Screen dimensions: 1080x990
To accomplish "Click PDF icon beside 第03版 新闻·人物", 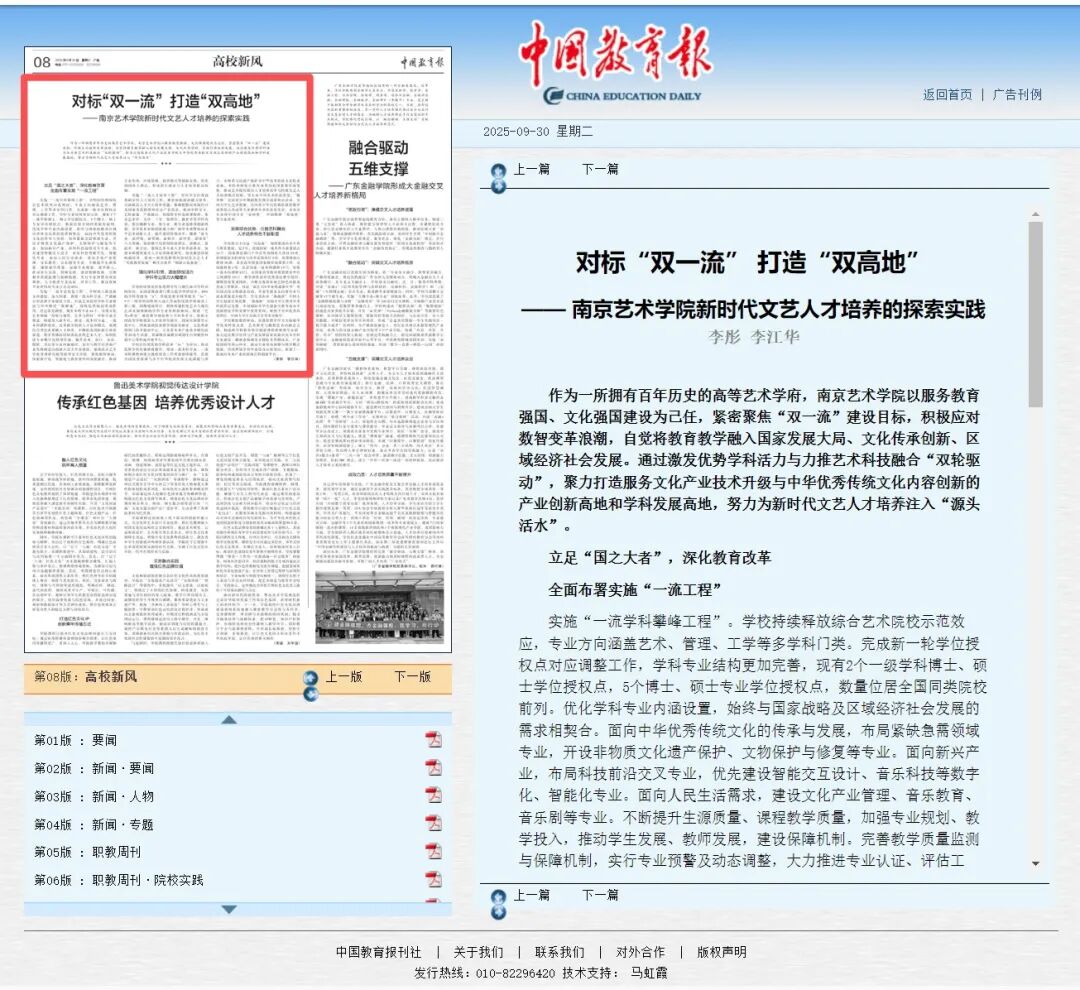I will [433, 796].
